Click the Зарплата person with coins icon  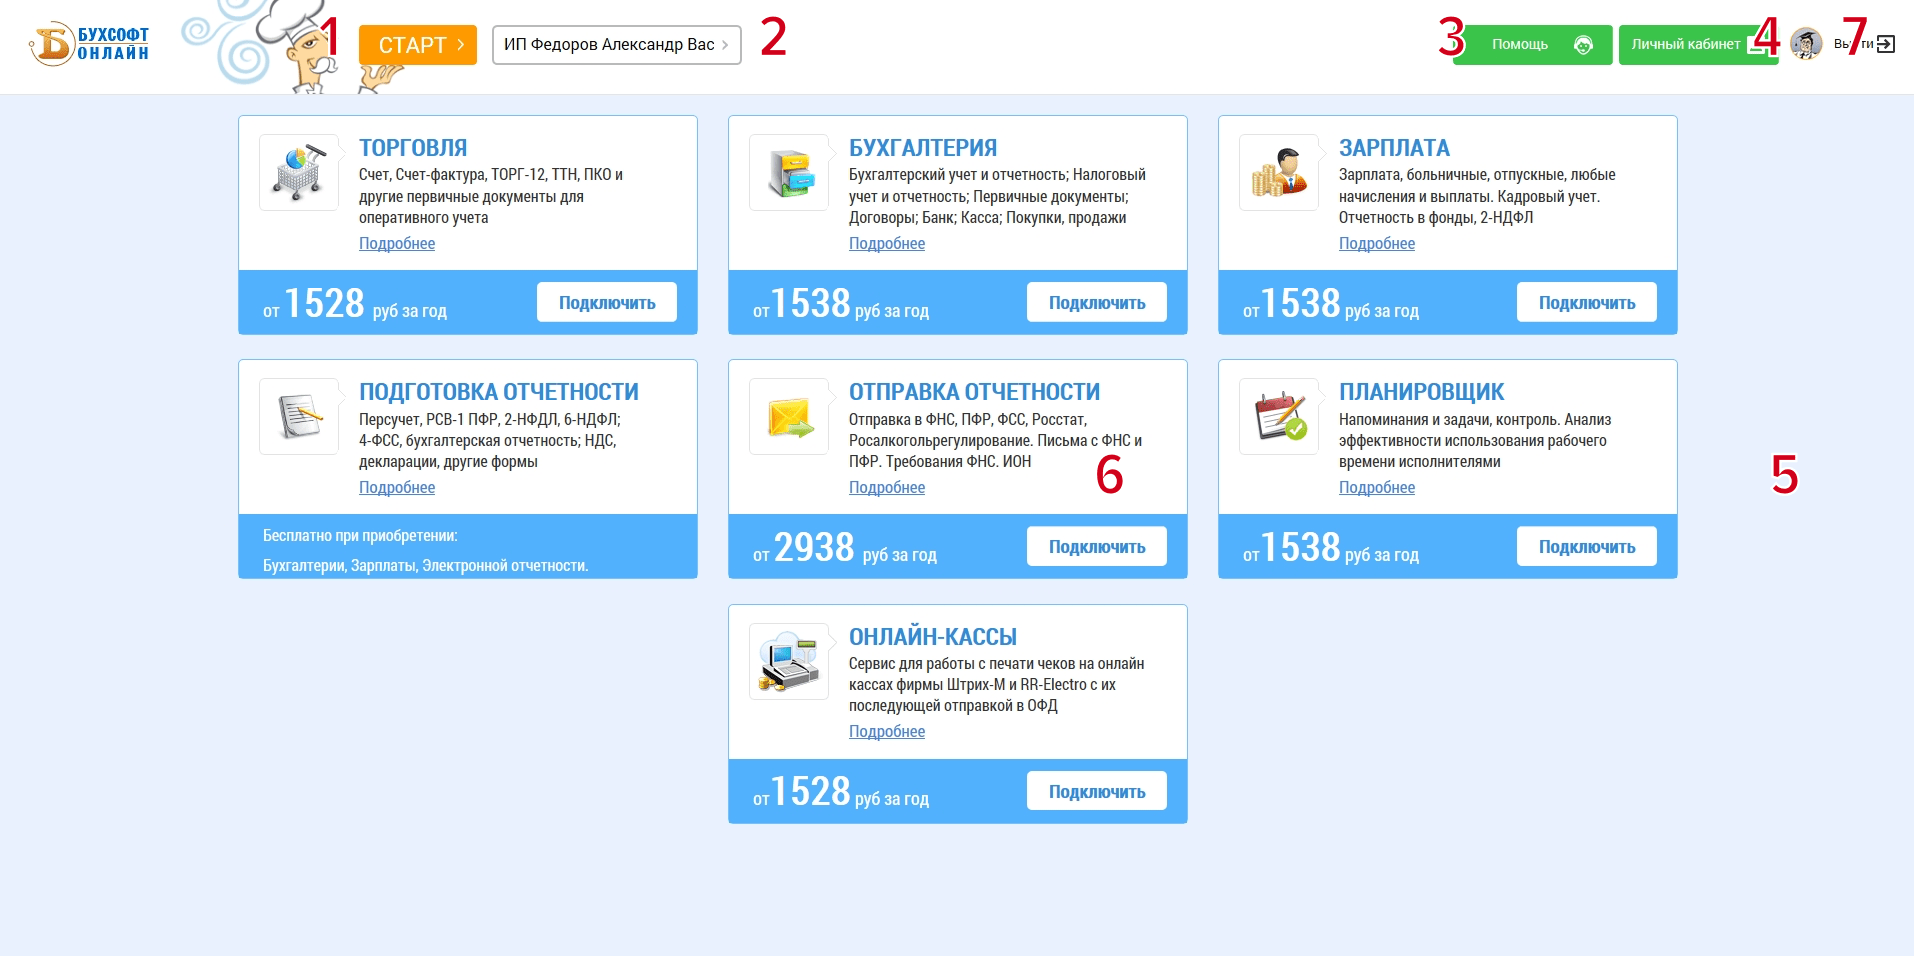pos(1279,173)
